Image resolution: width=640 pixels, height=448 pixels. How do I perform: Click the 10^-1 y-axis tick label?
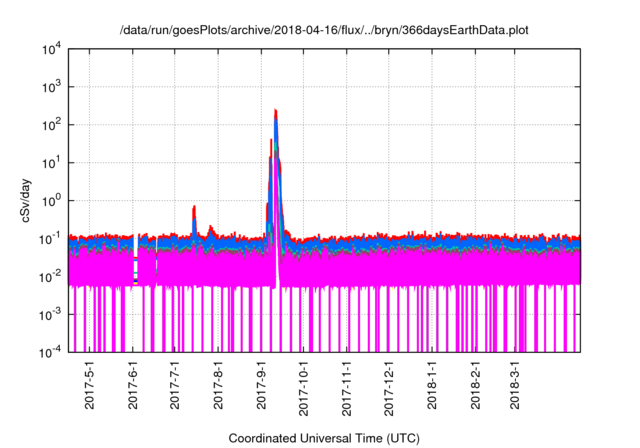tap(50, 239)
